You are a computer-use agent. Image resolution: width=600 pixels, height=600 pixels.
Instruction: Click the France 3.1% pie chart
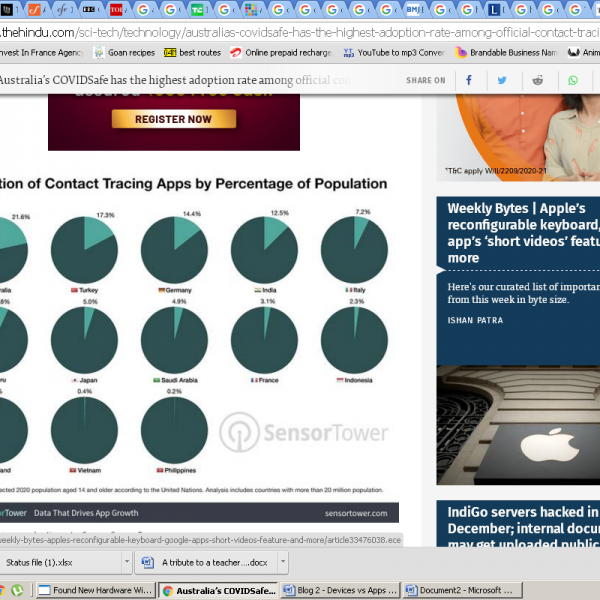coord(264,340)
